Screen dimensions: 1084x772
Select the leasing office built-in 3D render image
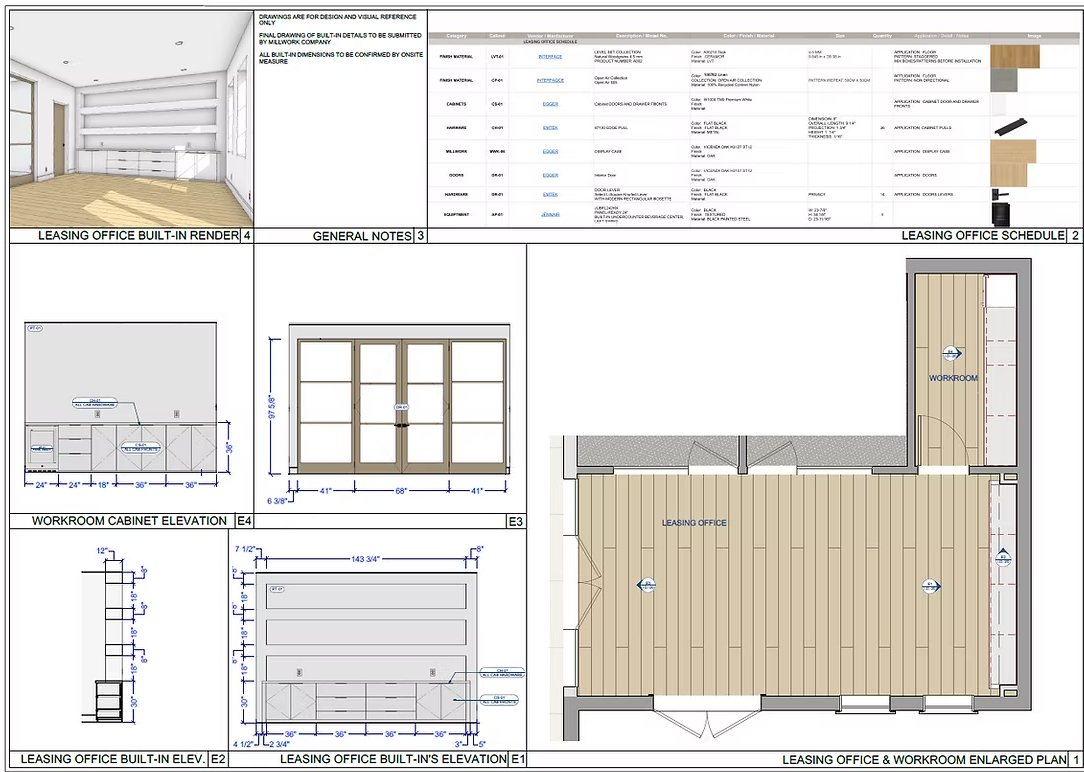point(131,119)
